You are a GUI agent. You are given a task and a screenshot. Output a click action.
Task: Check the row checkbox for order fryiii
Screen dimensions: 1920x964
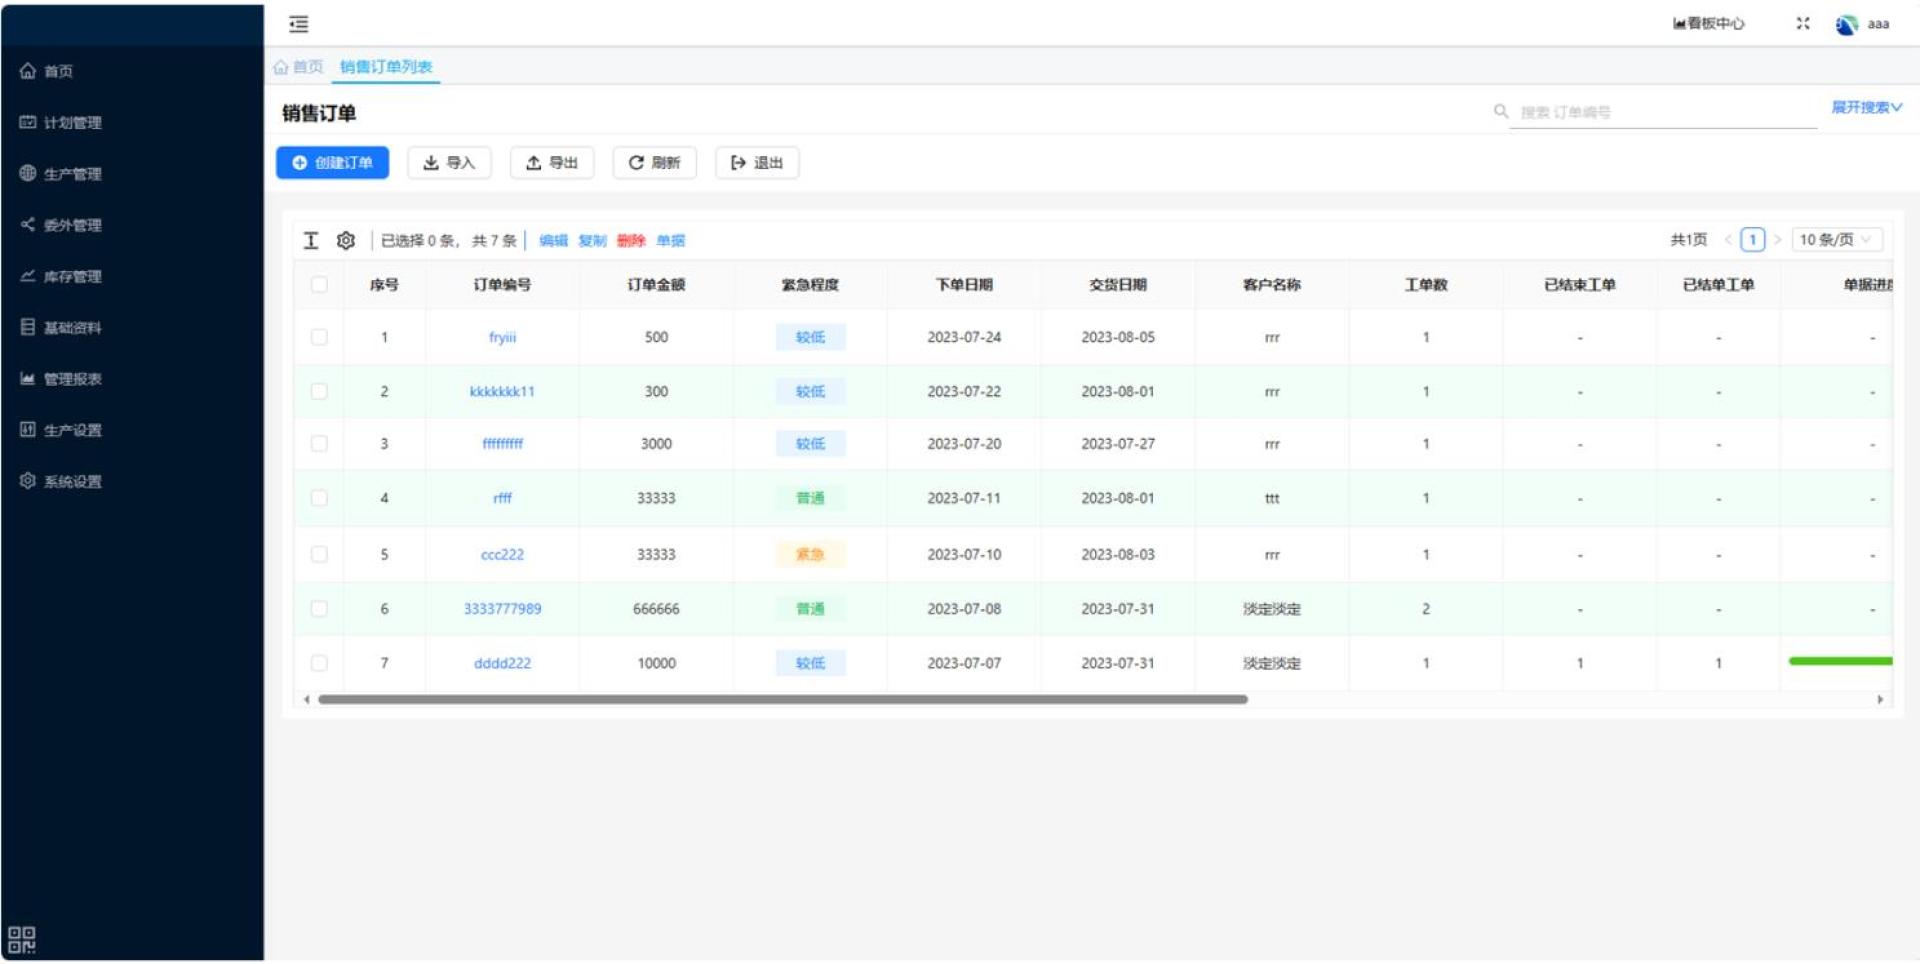pyautogui.click(x=319, y=337)
